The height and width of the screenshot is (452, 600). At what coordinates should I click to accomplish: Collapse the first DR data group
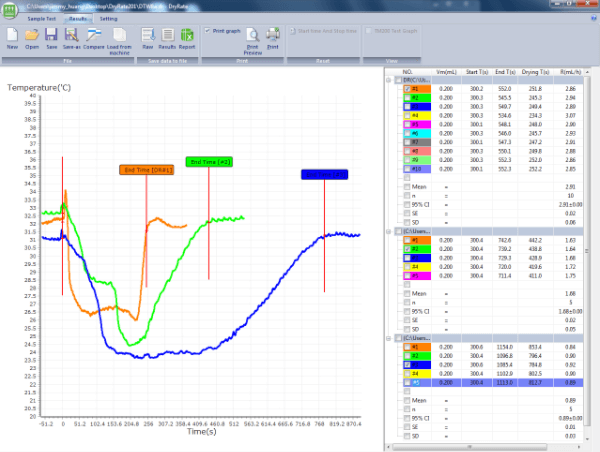pos(388,80)
